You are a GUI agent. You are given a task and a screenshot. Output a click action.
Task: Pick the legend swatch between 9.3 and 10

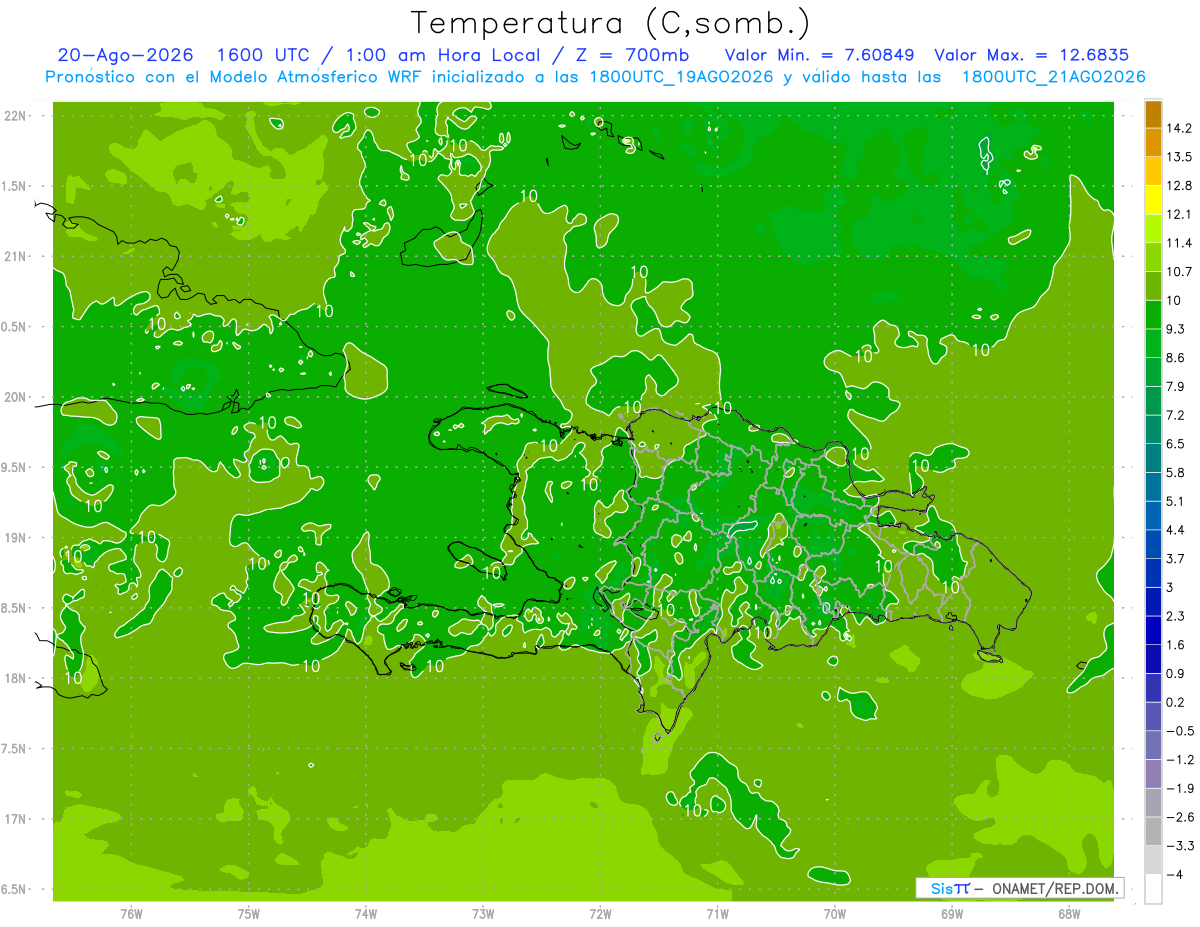(x=1153, y=315)
